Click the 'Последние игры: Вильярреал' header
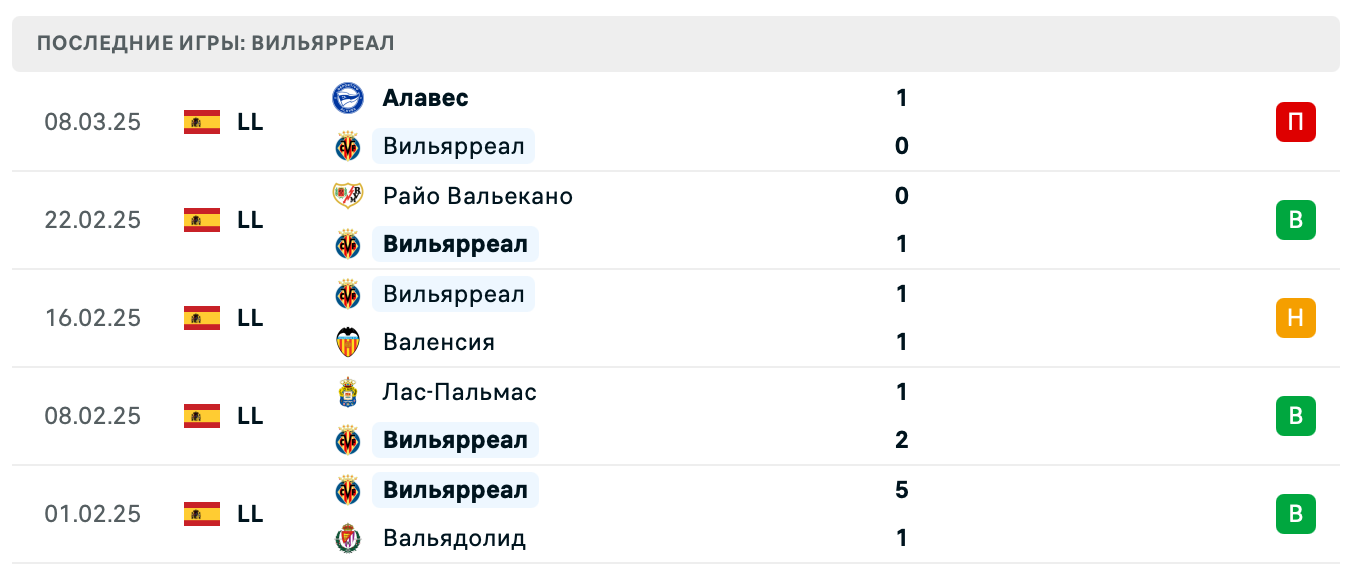This screenshot has width=1354, height=576. pos(216,43)
